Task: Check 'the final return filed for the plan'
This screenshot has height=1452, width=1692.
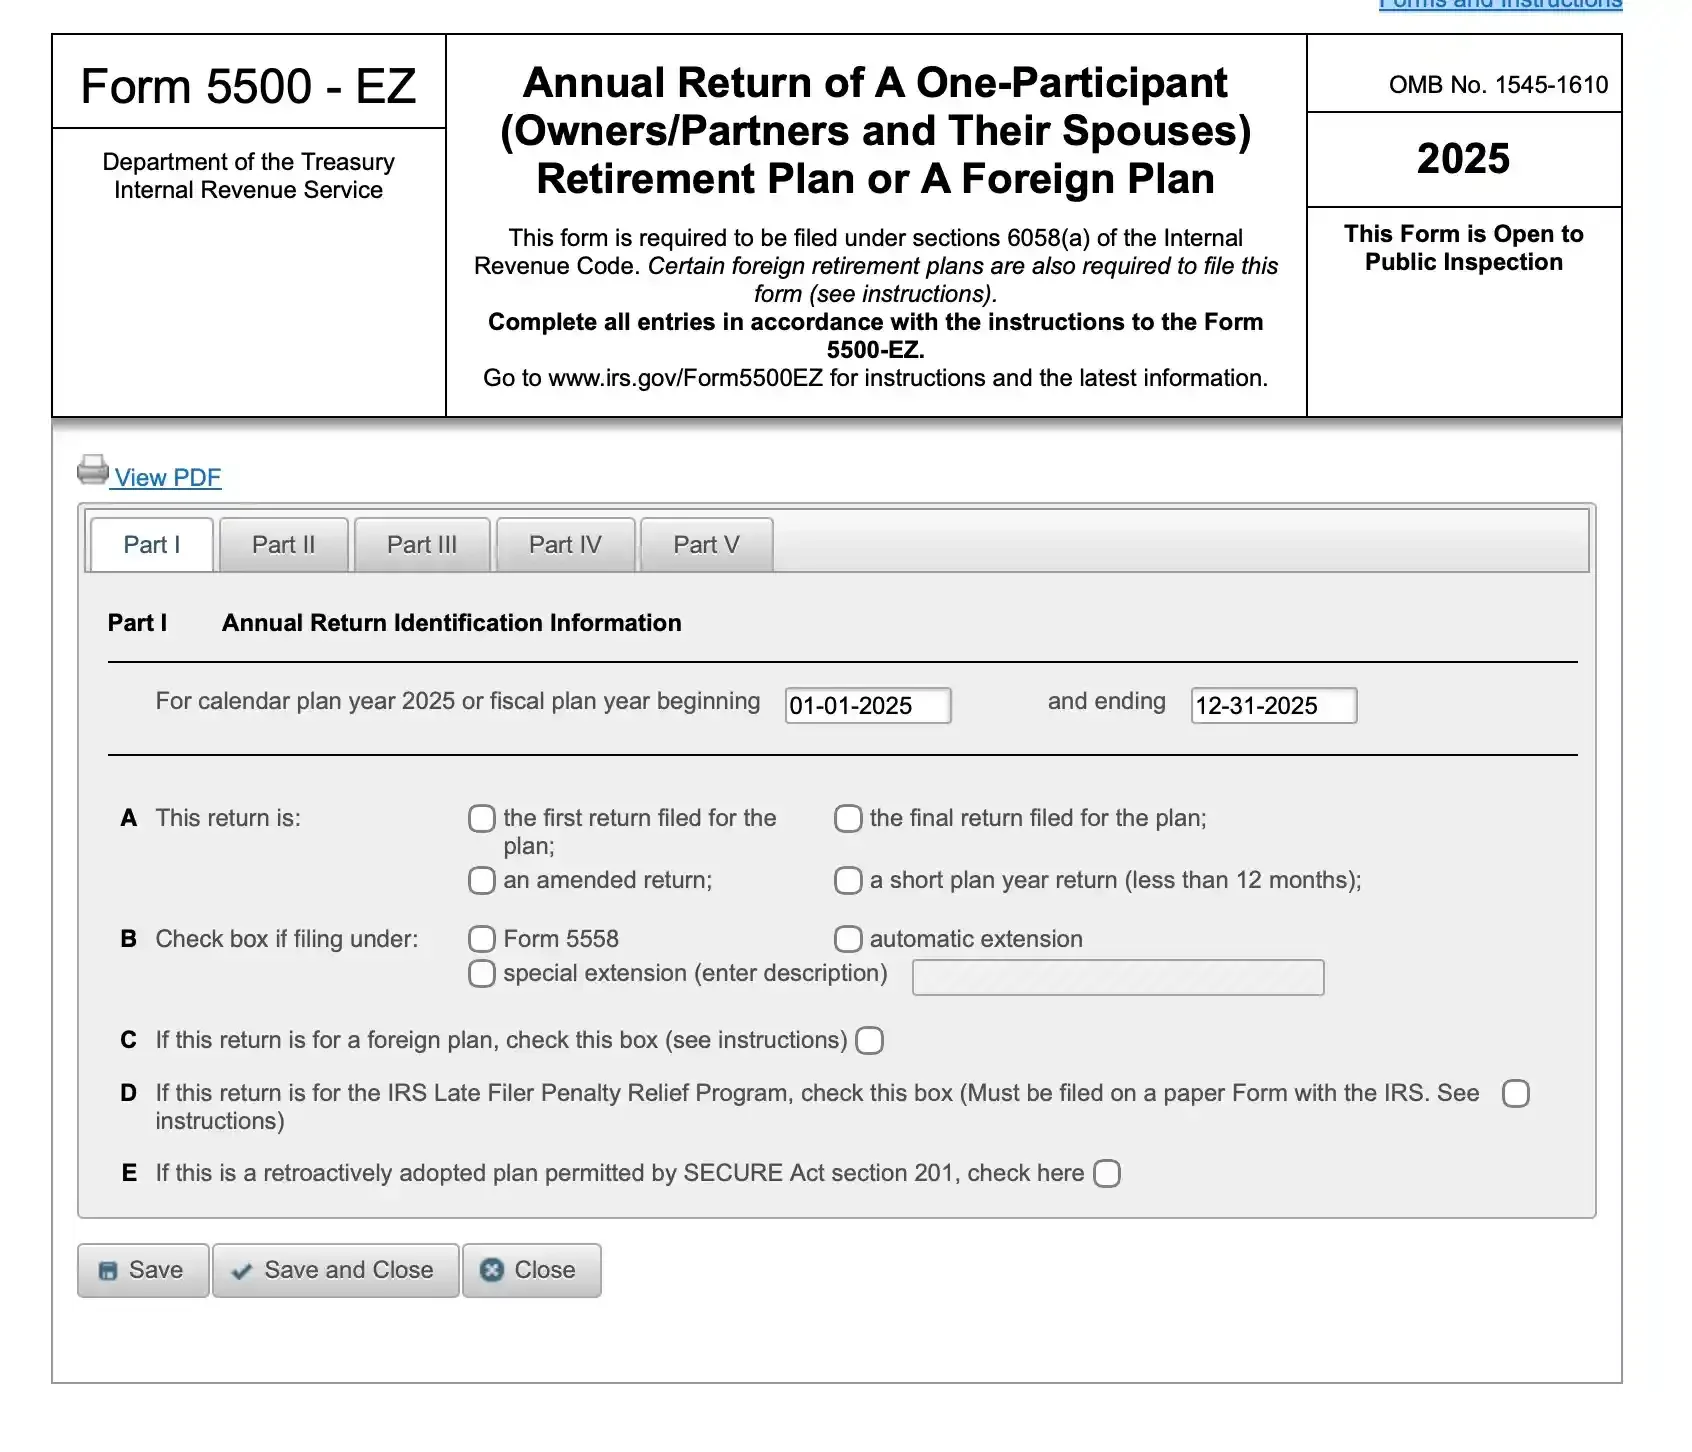Action: point(848,819)
